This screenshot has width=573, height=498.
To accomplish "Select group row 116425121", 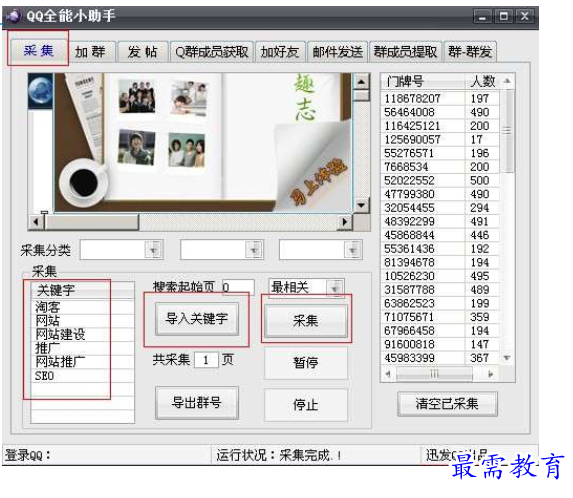I will (440, 126).
